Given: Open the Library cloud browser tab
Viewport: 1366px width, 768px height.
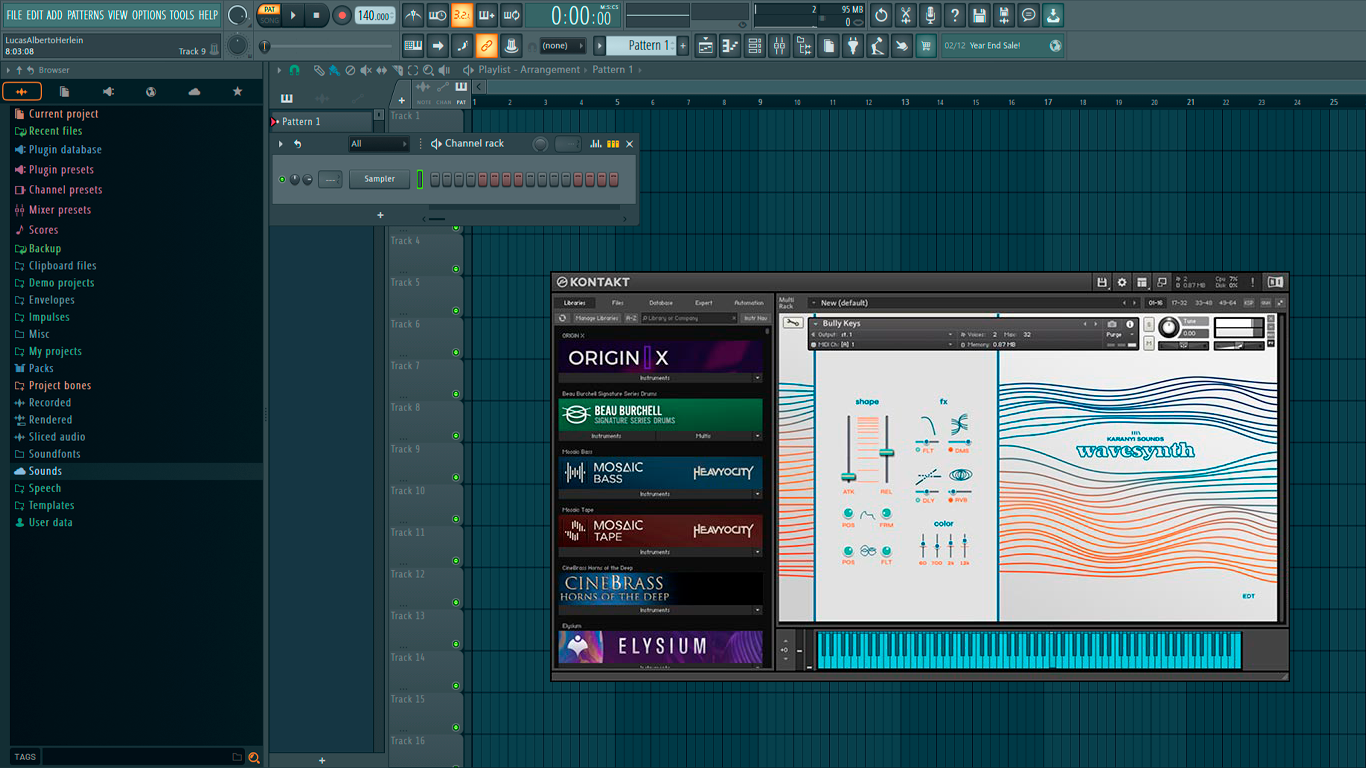Looking at the screenshot, I should click(194, 92).
